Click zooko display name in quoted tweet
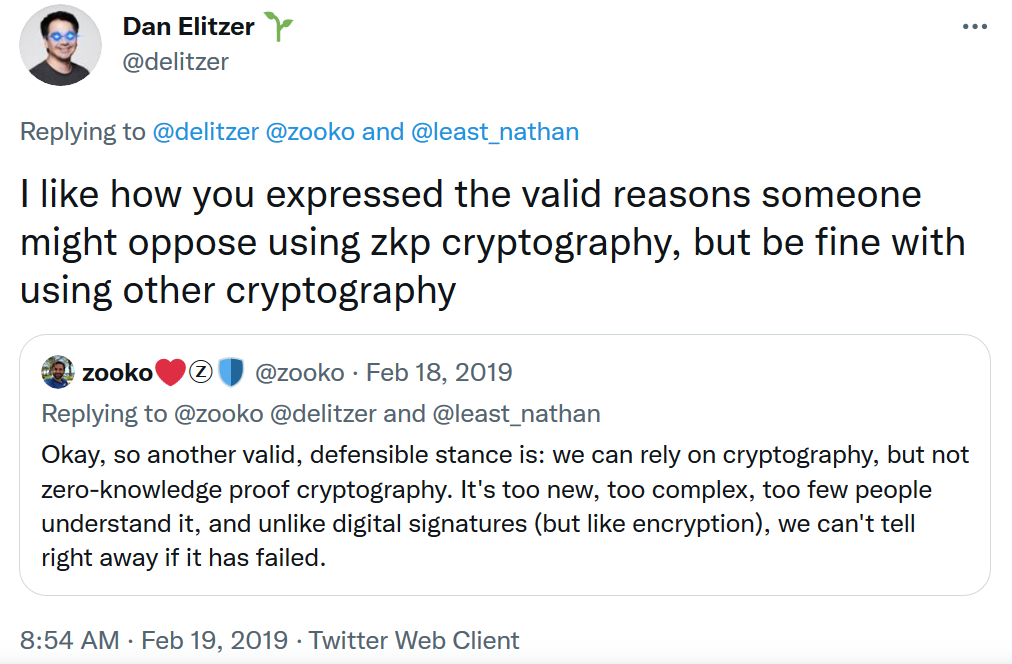 click(x=116, y=373)
